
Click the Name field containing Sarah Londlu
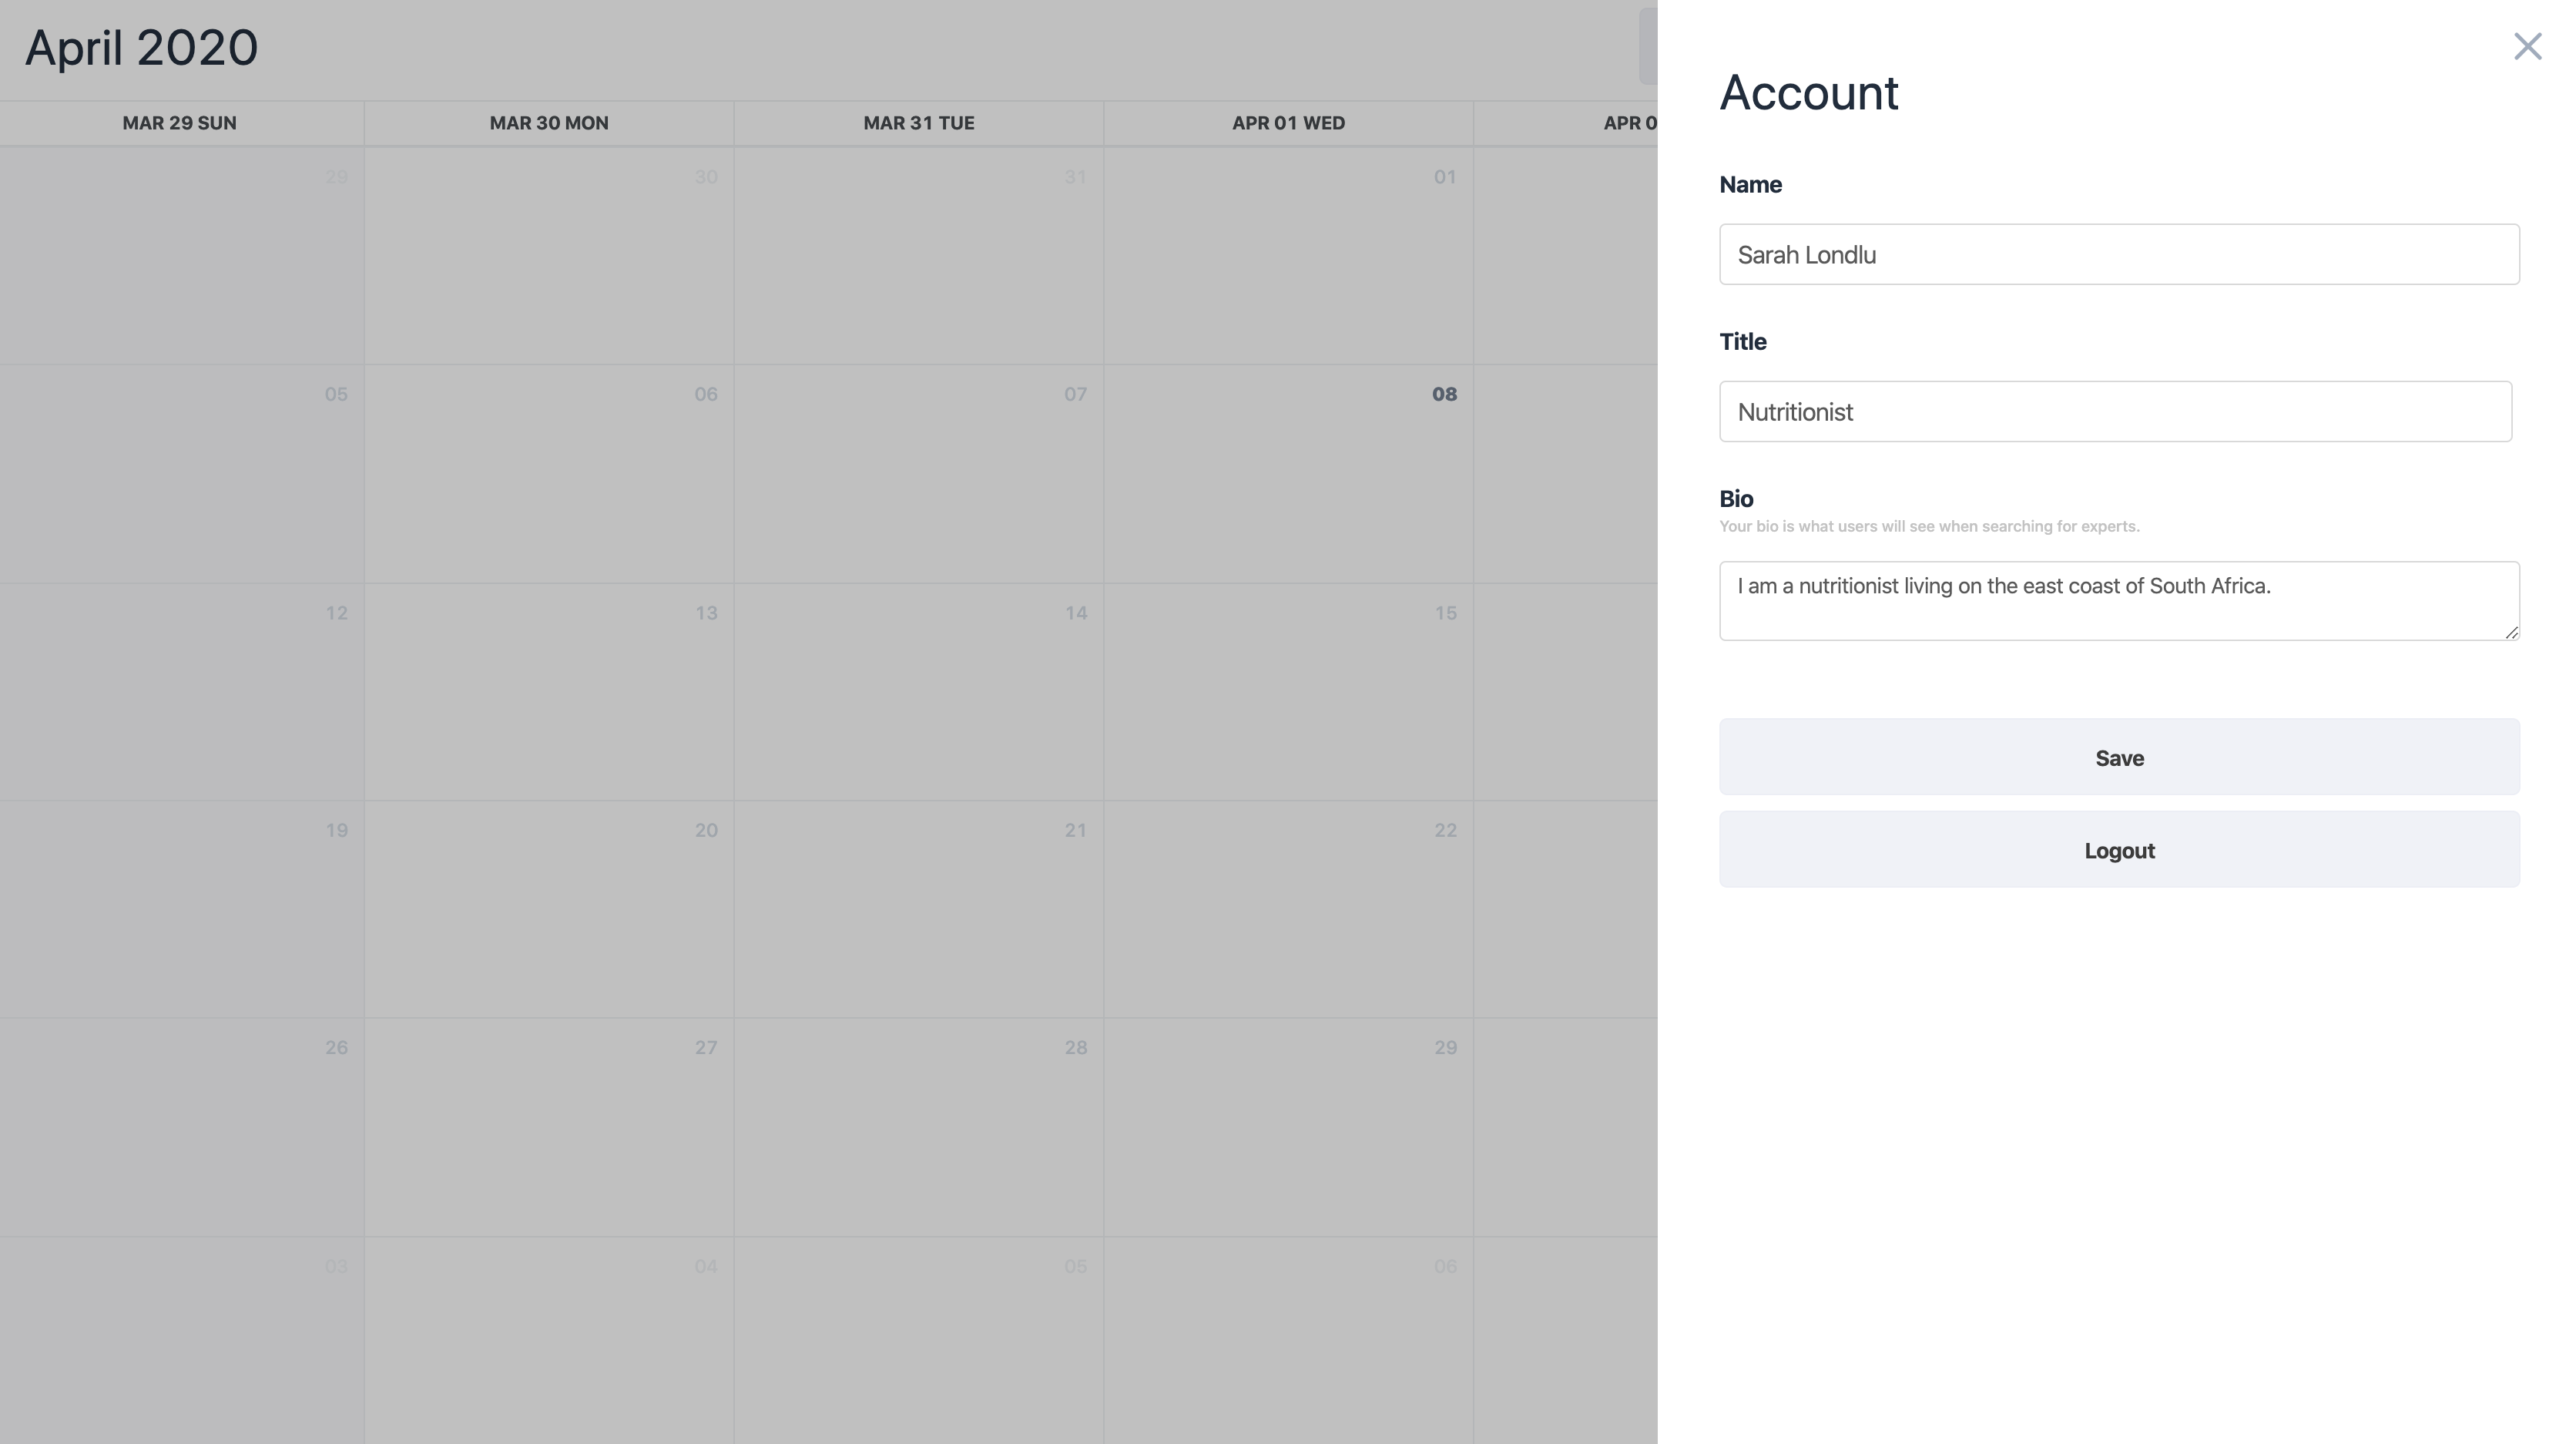2118,254
